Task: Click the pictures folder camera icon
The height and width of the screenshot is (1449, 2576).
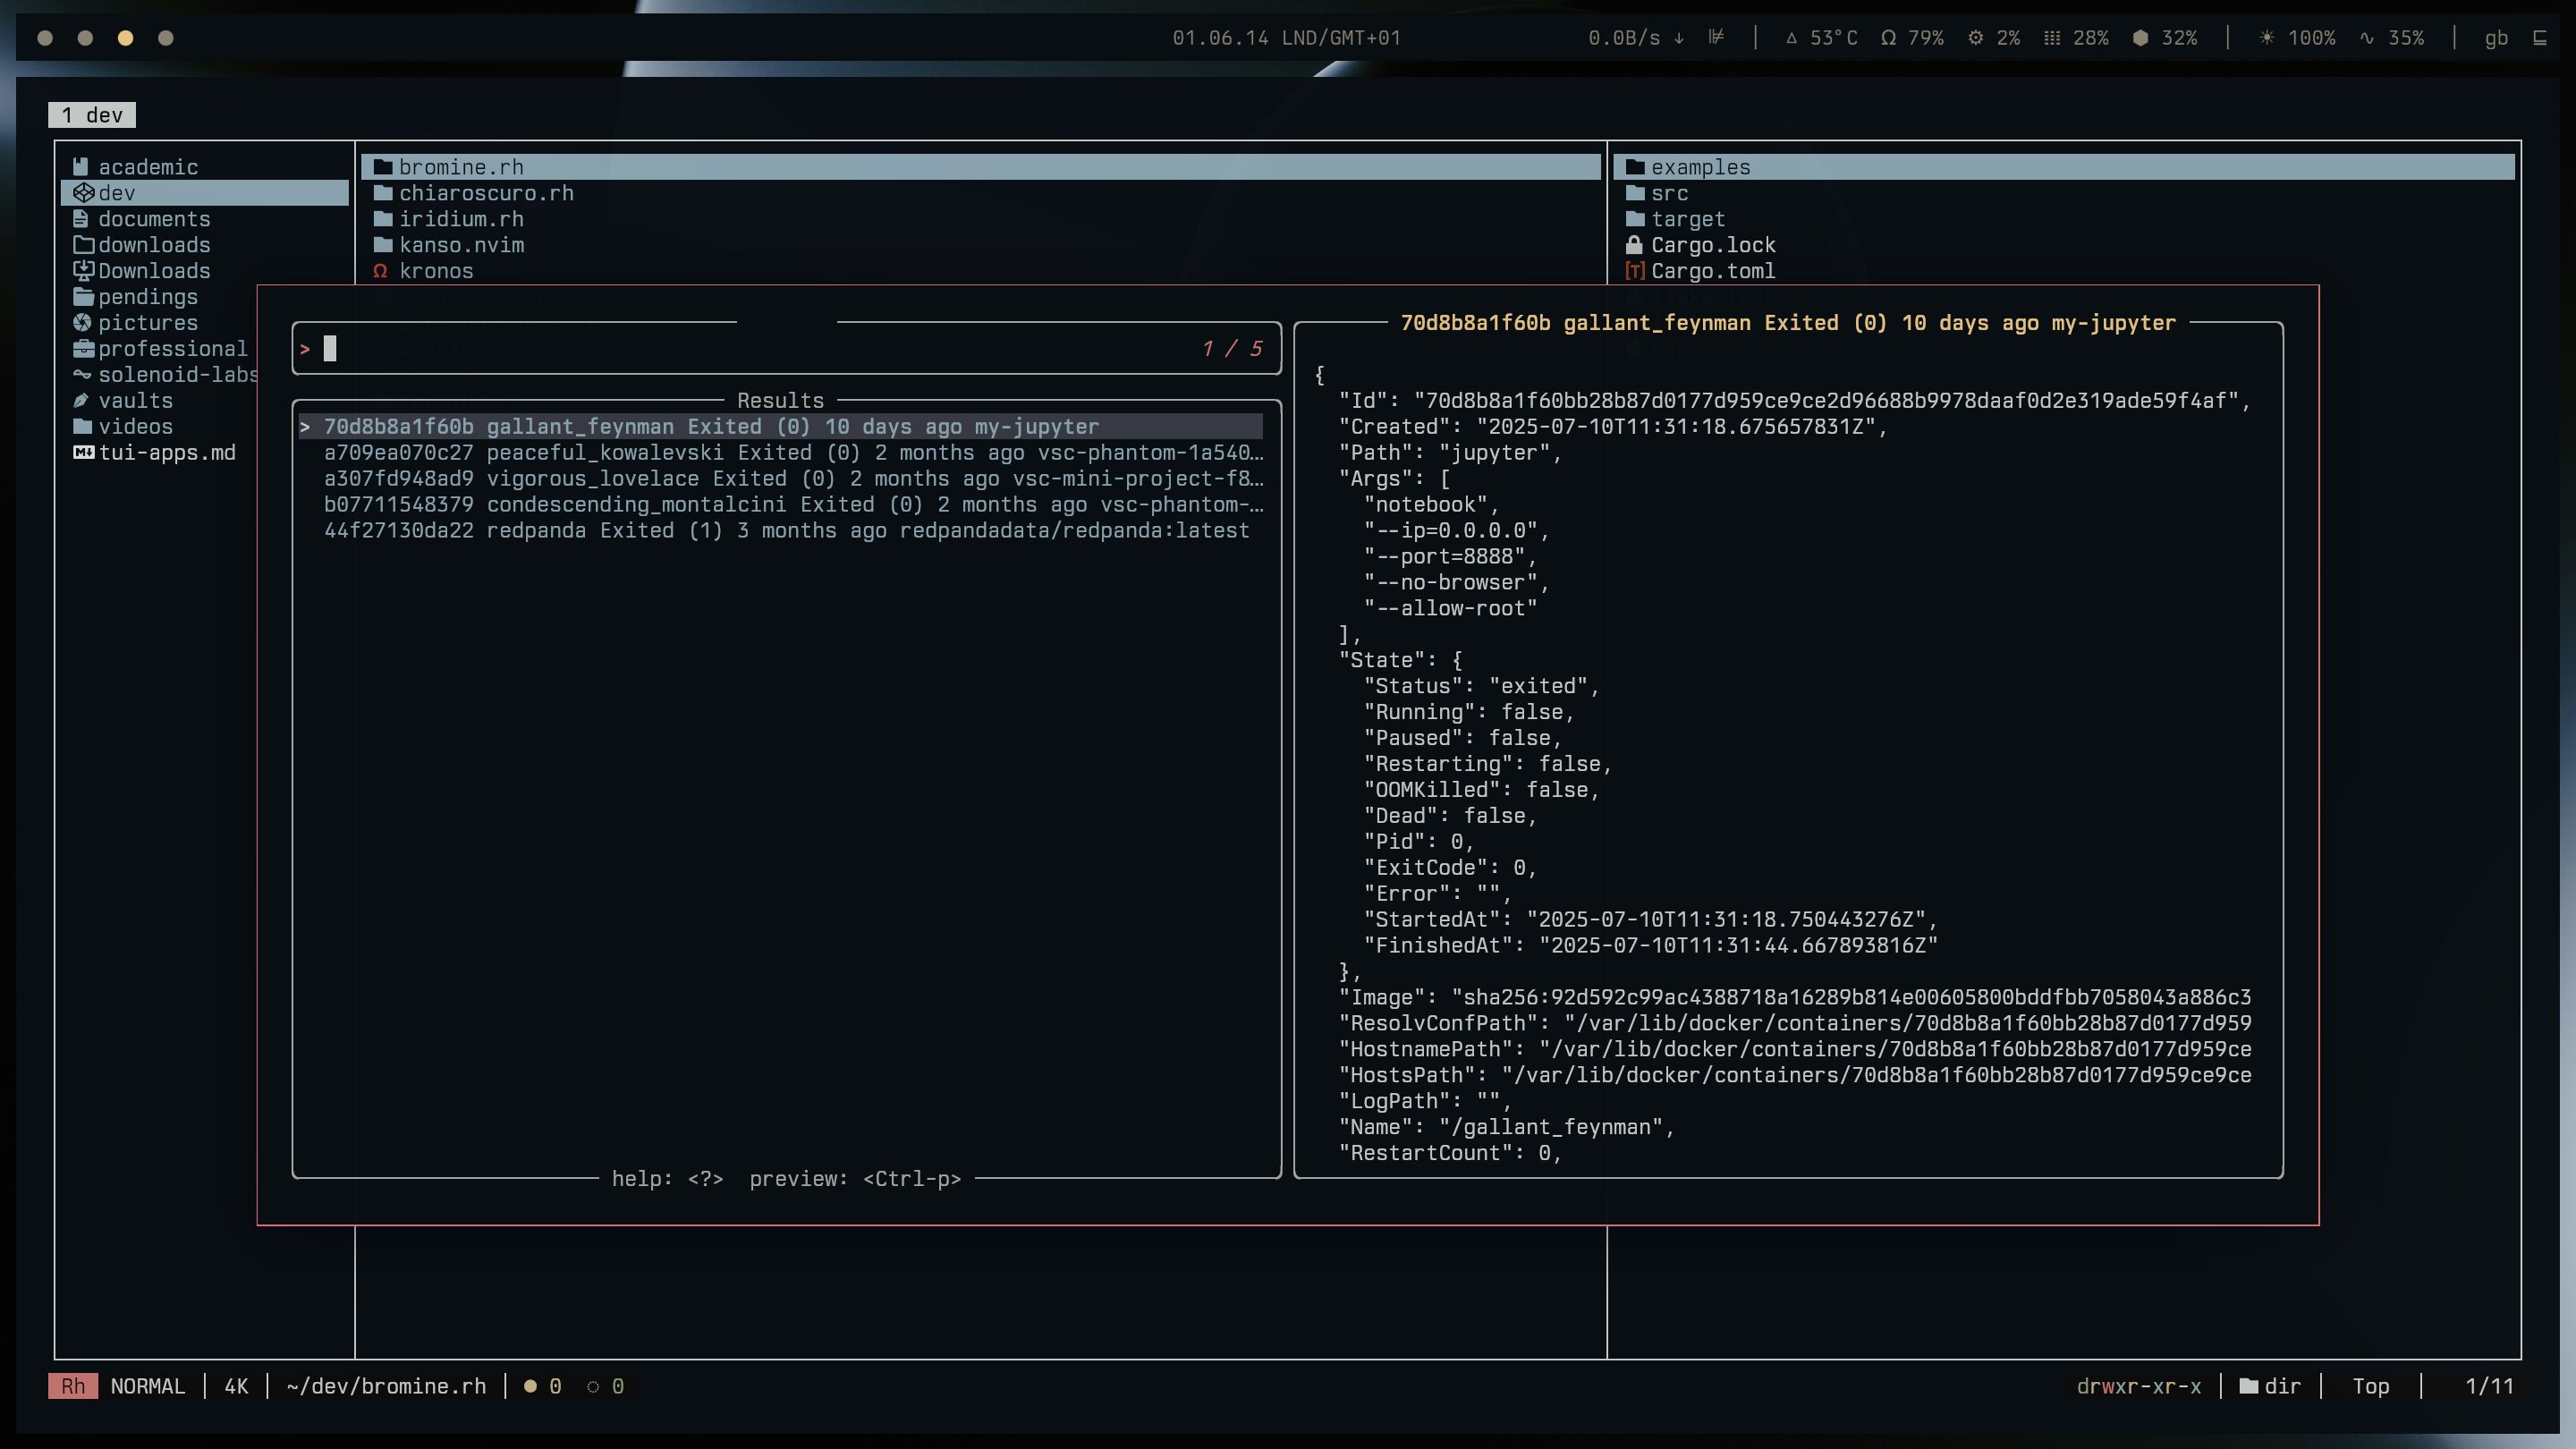Action: [82, 323]
